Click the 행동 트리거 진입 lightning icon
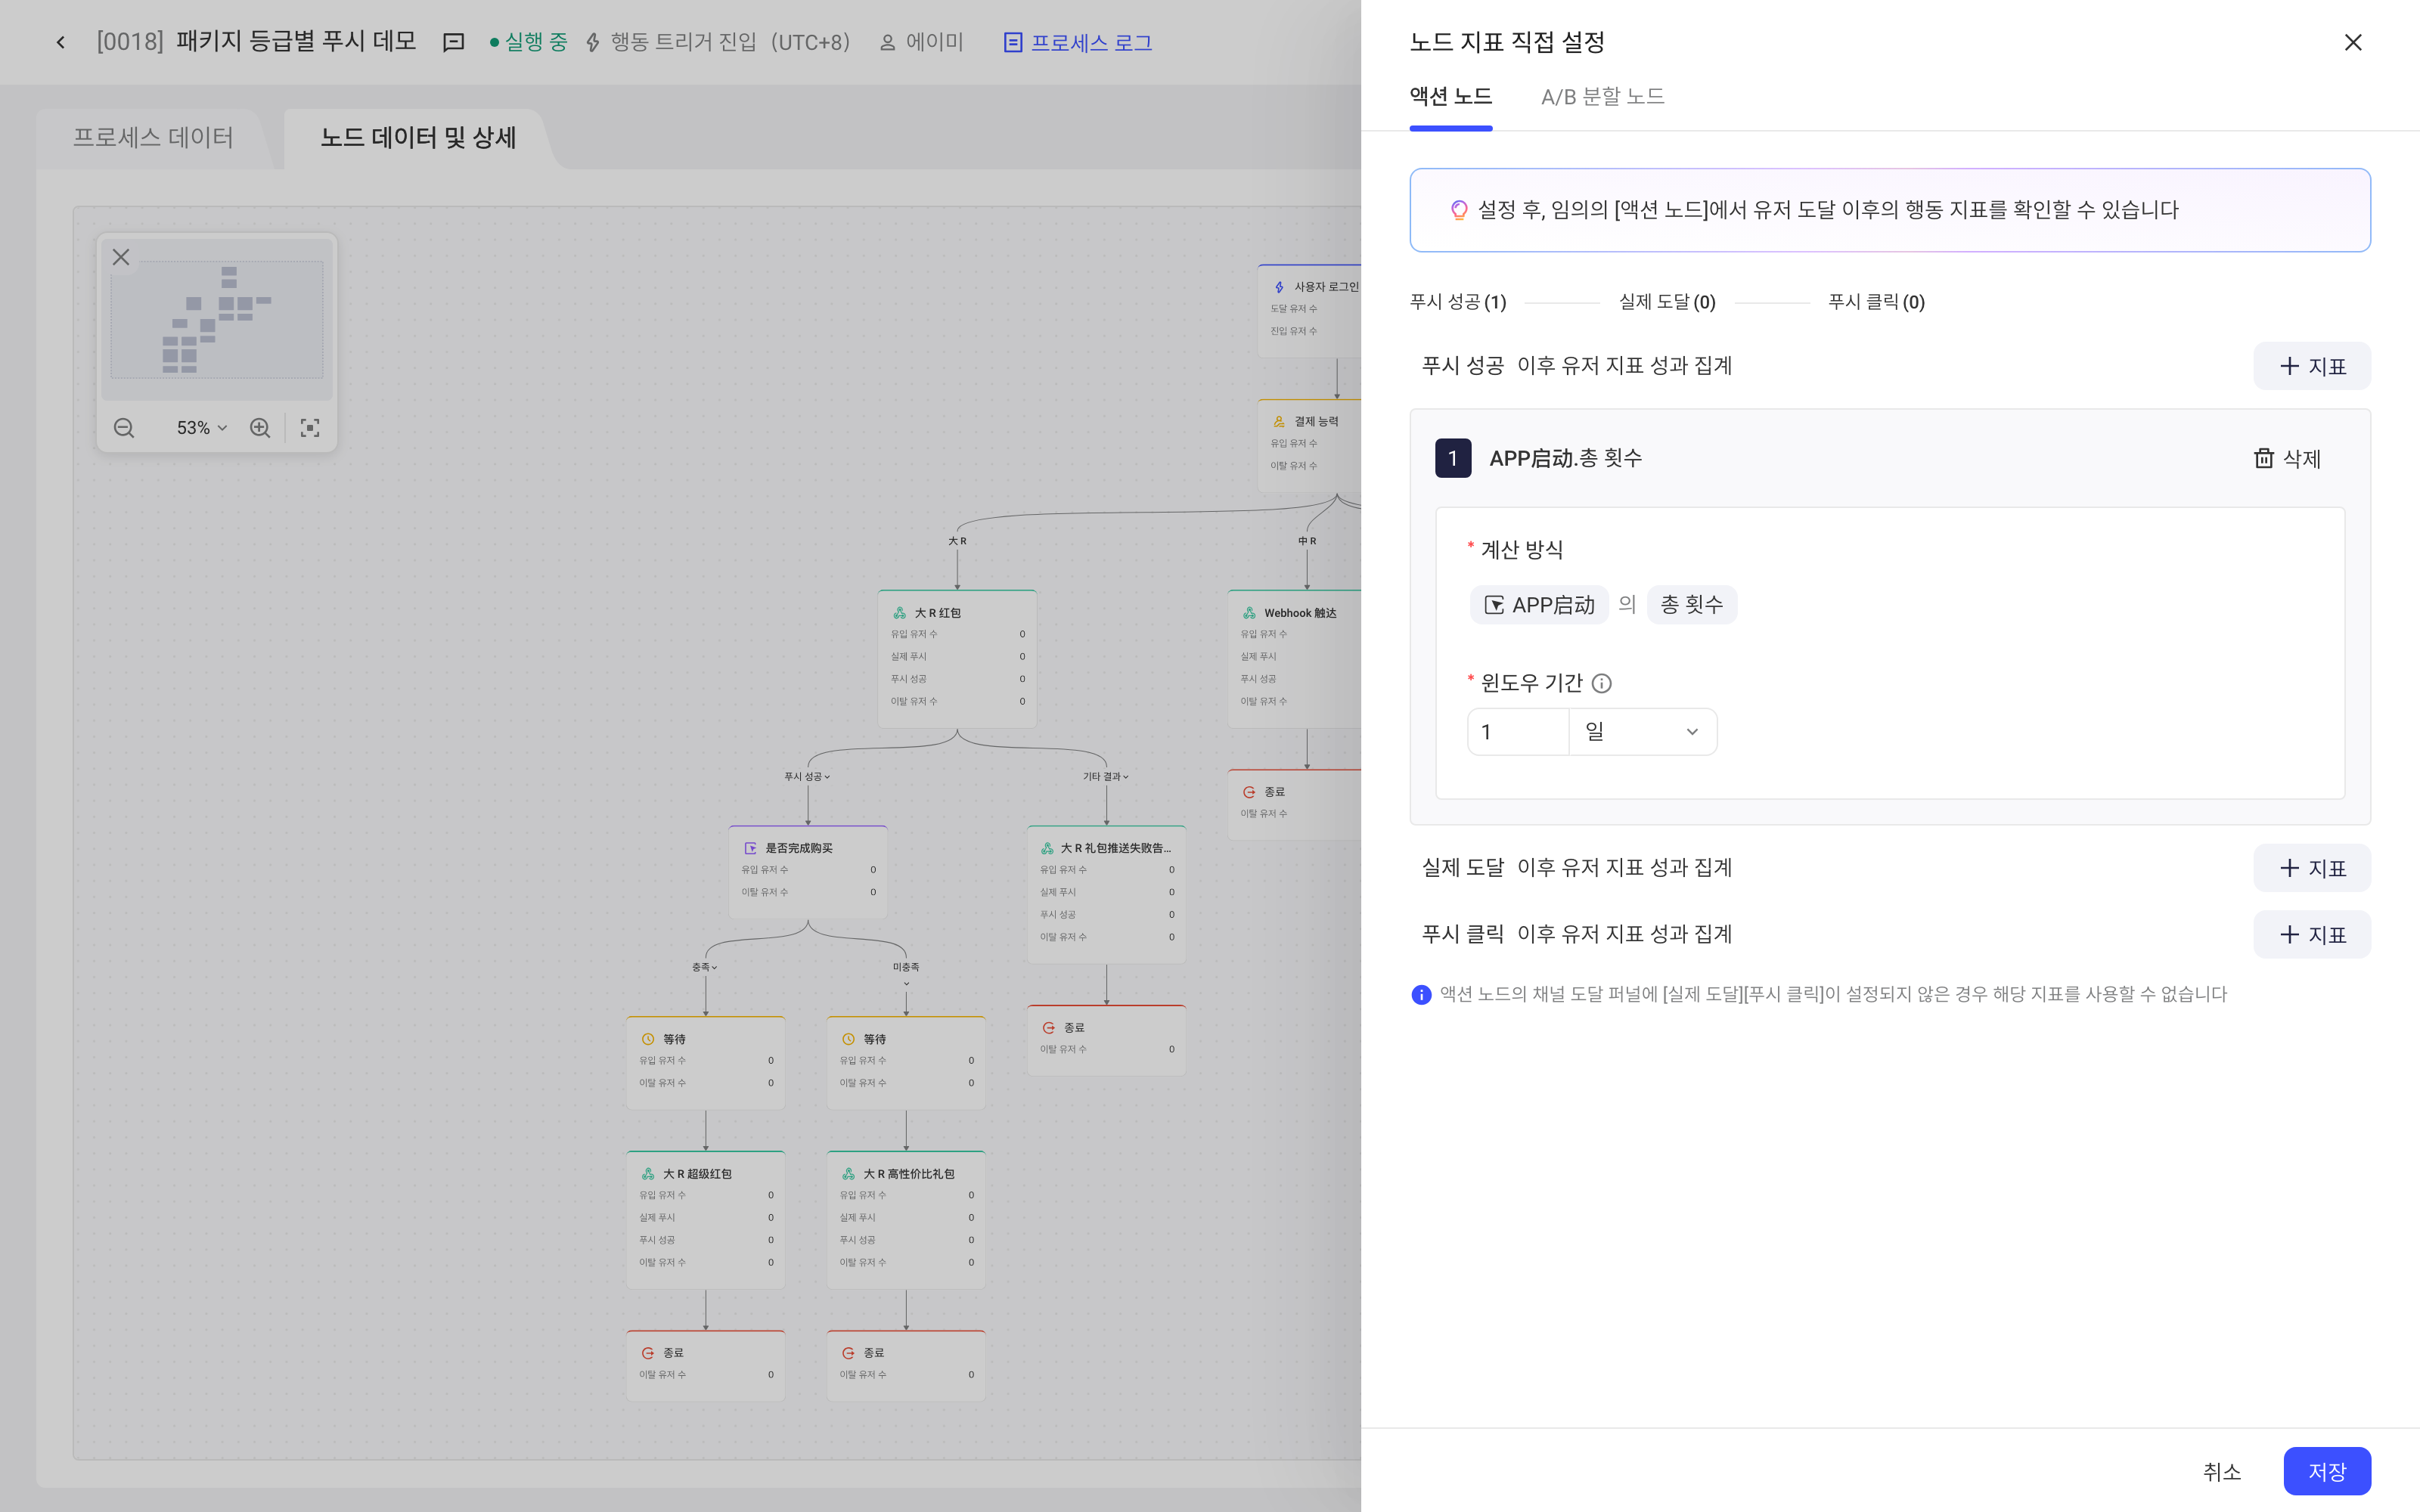The image size is (2420, 1512). 593,42
